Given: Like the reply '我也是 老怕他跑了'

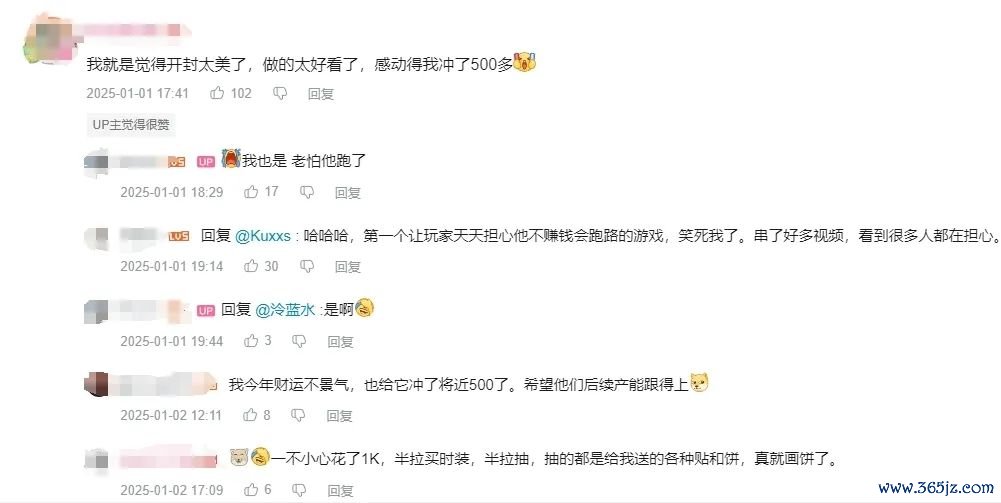Looking at the screenshot, I should [252, 191].
